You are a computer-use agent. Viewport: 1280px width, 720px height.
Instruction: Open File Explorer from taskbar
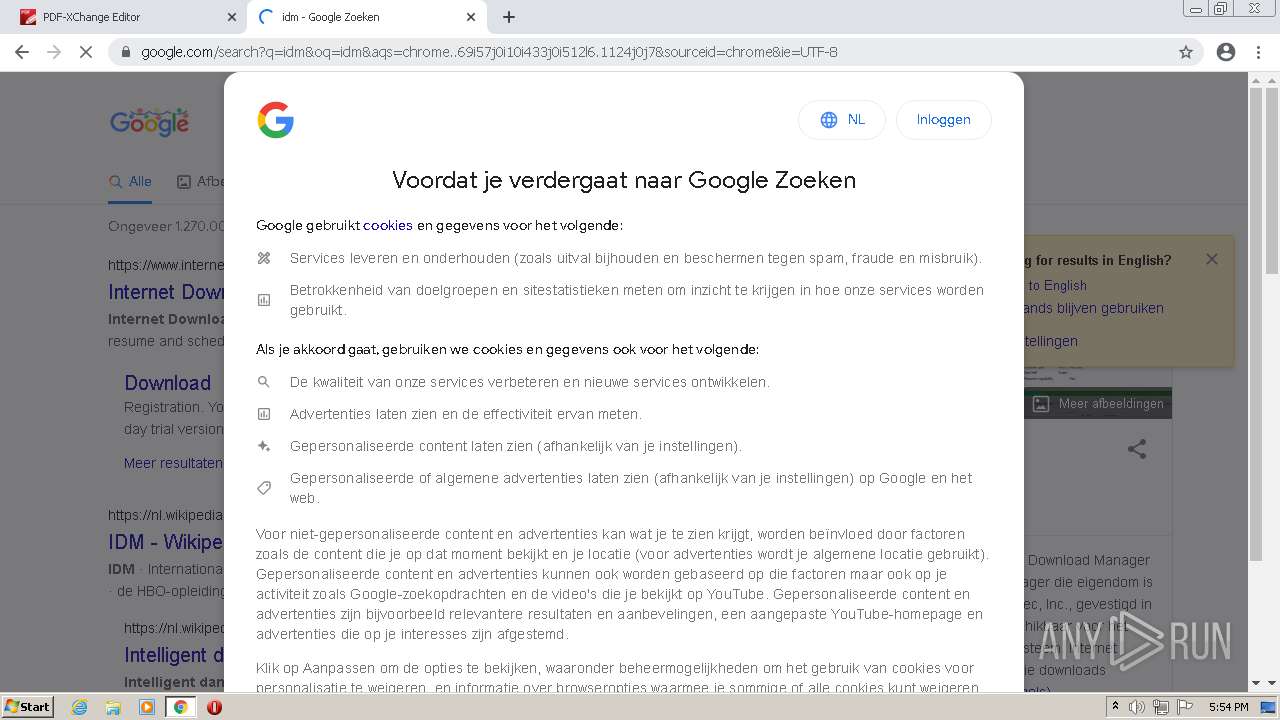click(113, 707)
